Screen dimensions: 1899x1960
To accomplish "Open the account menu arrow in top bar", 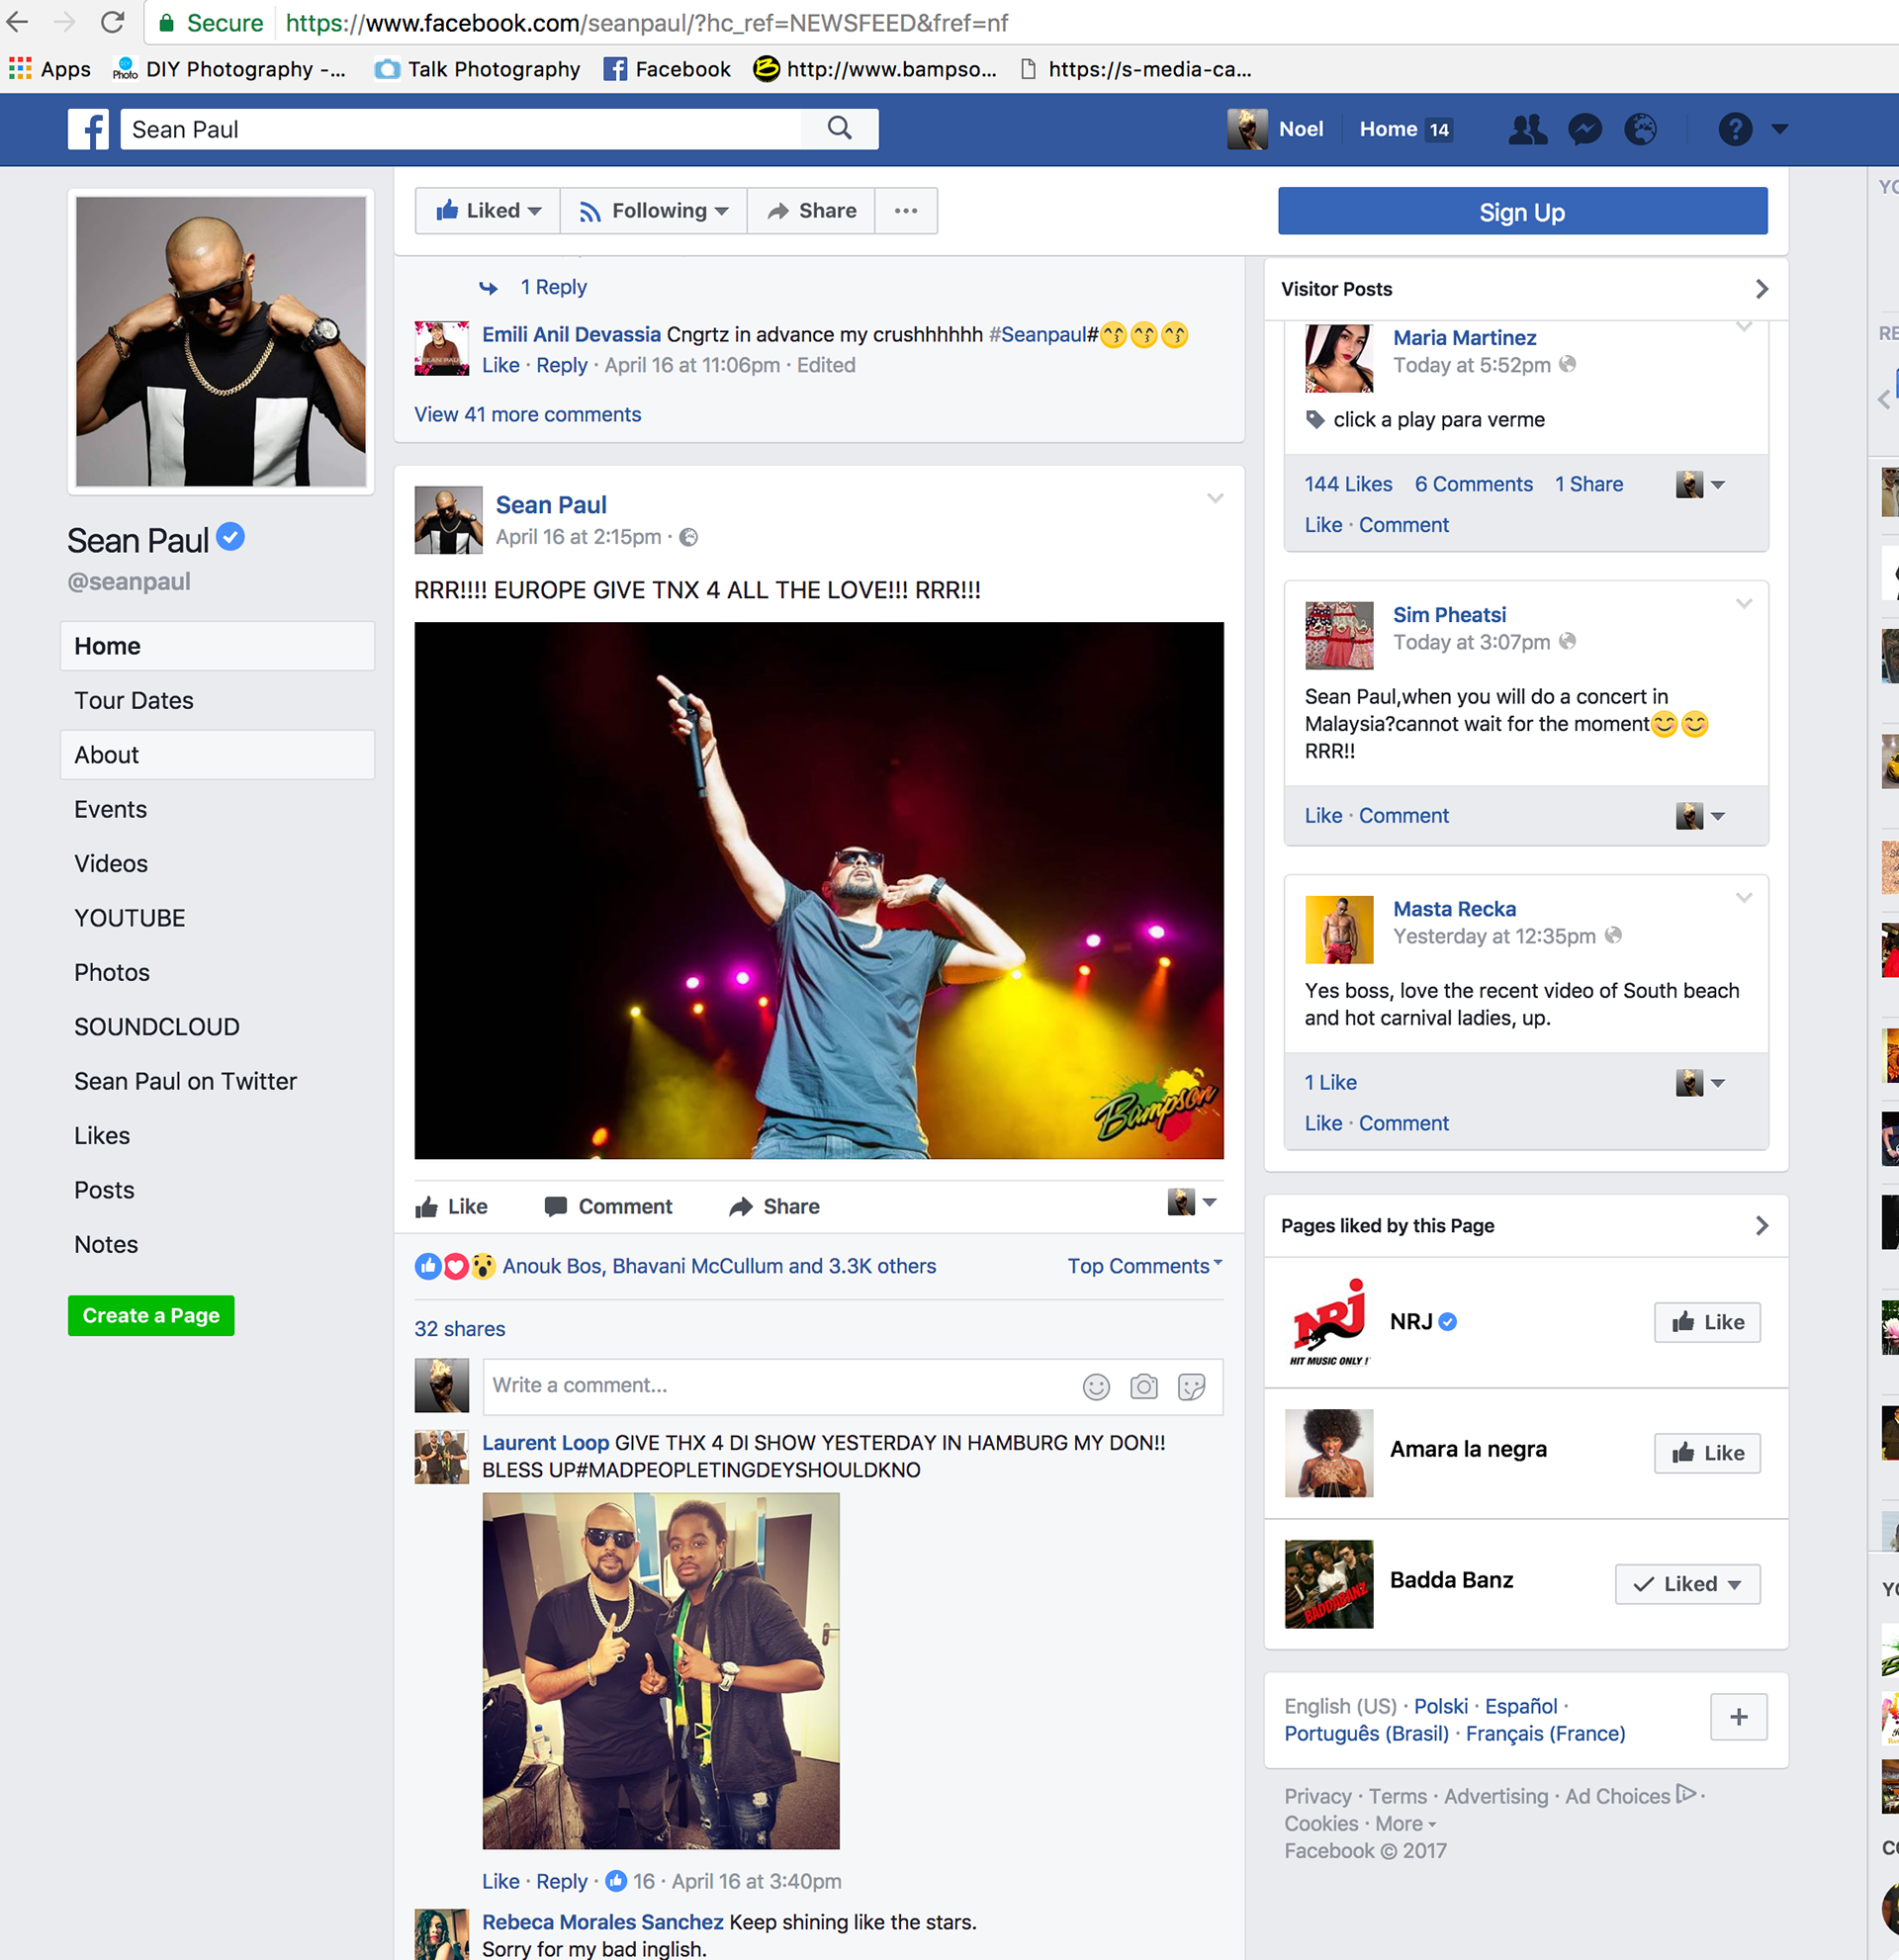I will coord(1780,129).
